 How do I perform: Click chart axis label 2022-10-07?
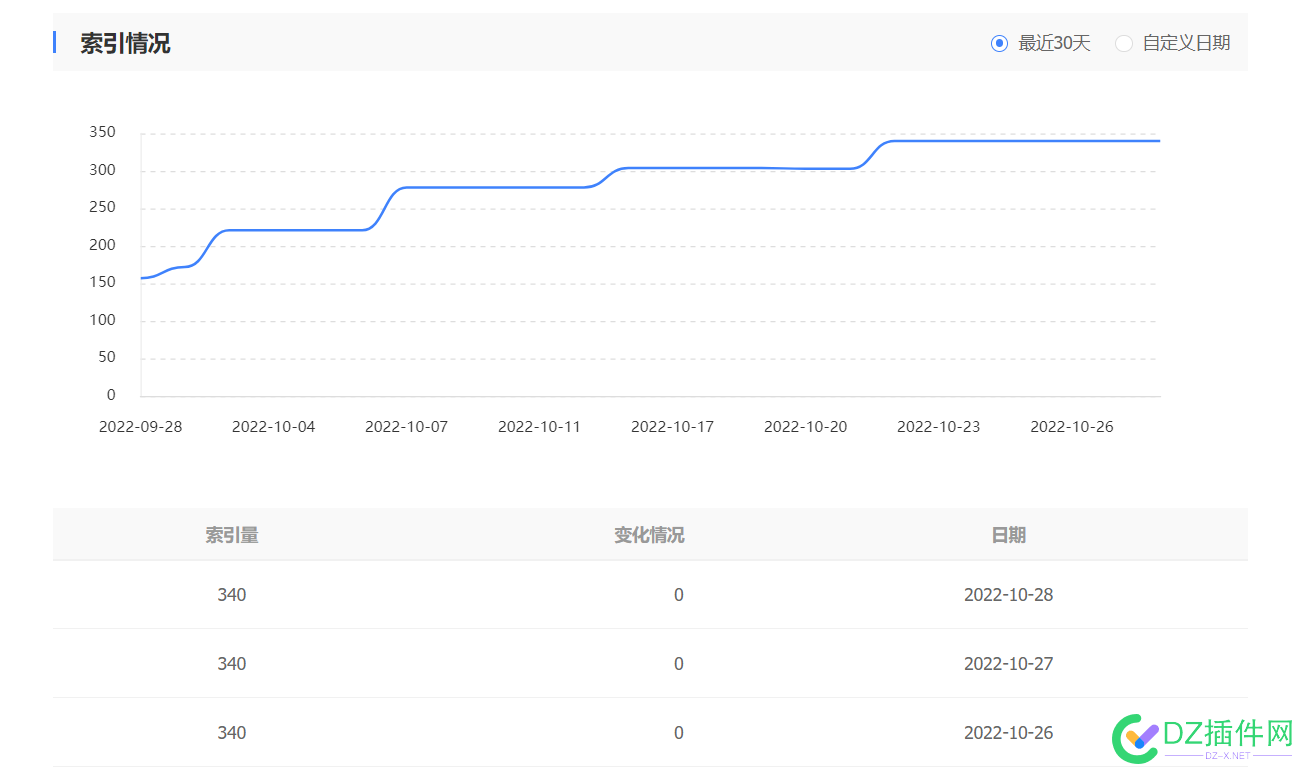click(406, 427)
